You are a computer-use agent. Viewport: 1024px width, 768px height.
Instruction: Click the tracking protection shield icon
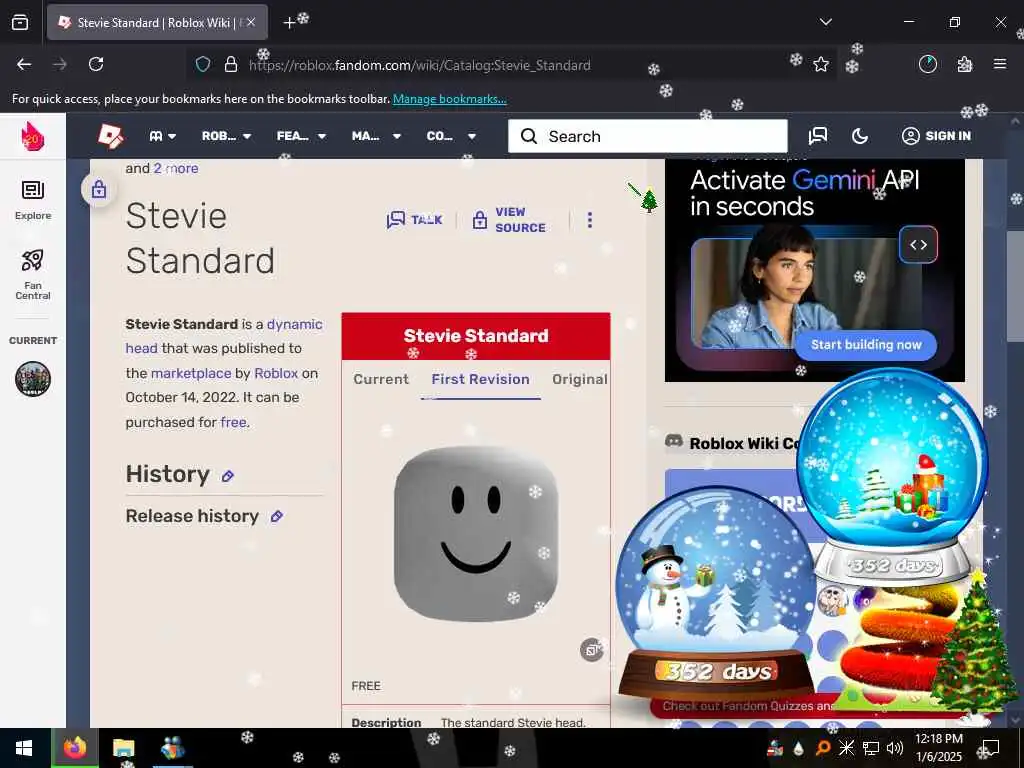point(203,65)
